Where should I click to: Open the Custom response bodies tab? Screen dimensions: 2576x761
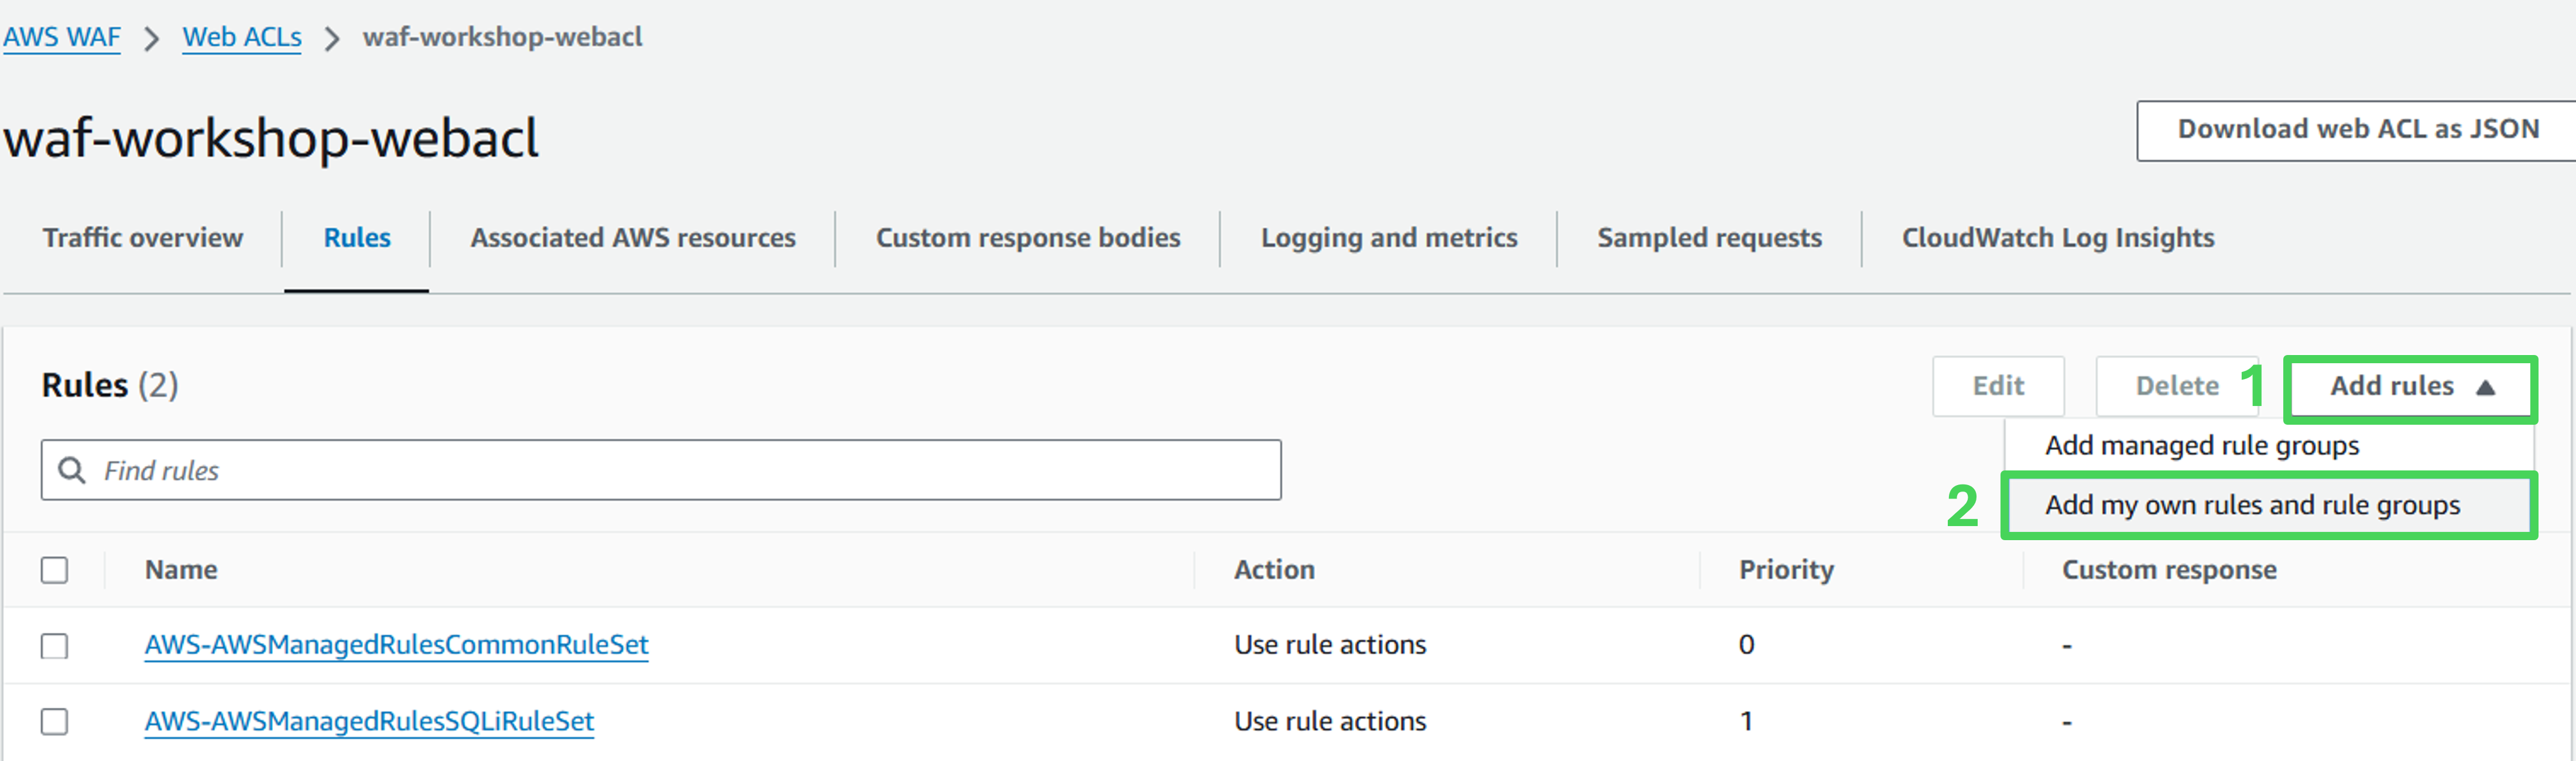[x=1028, y=238]
